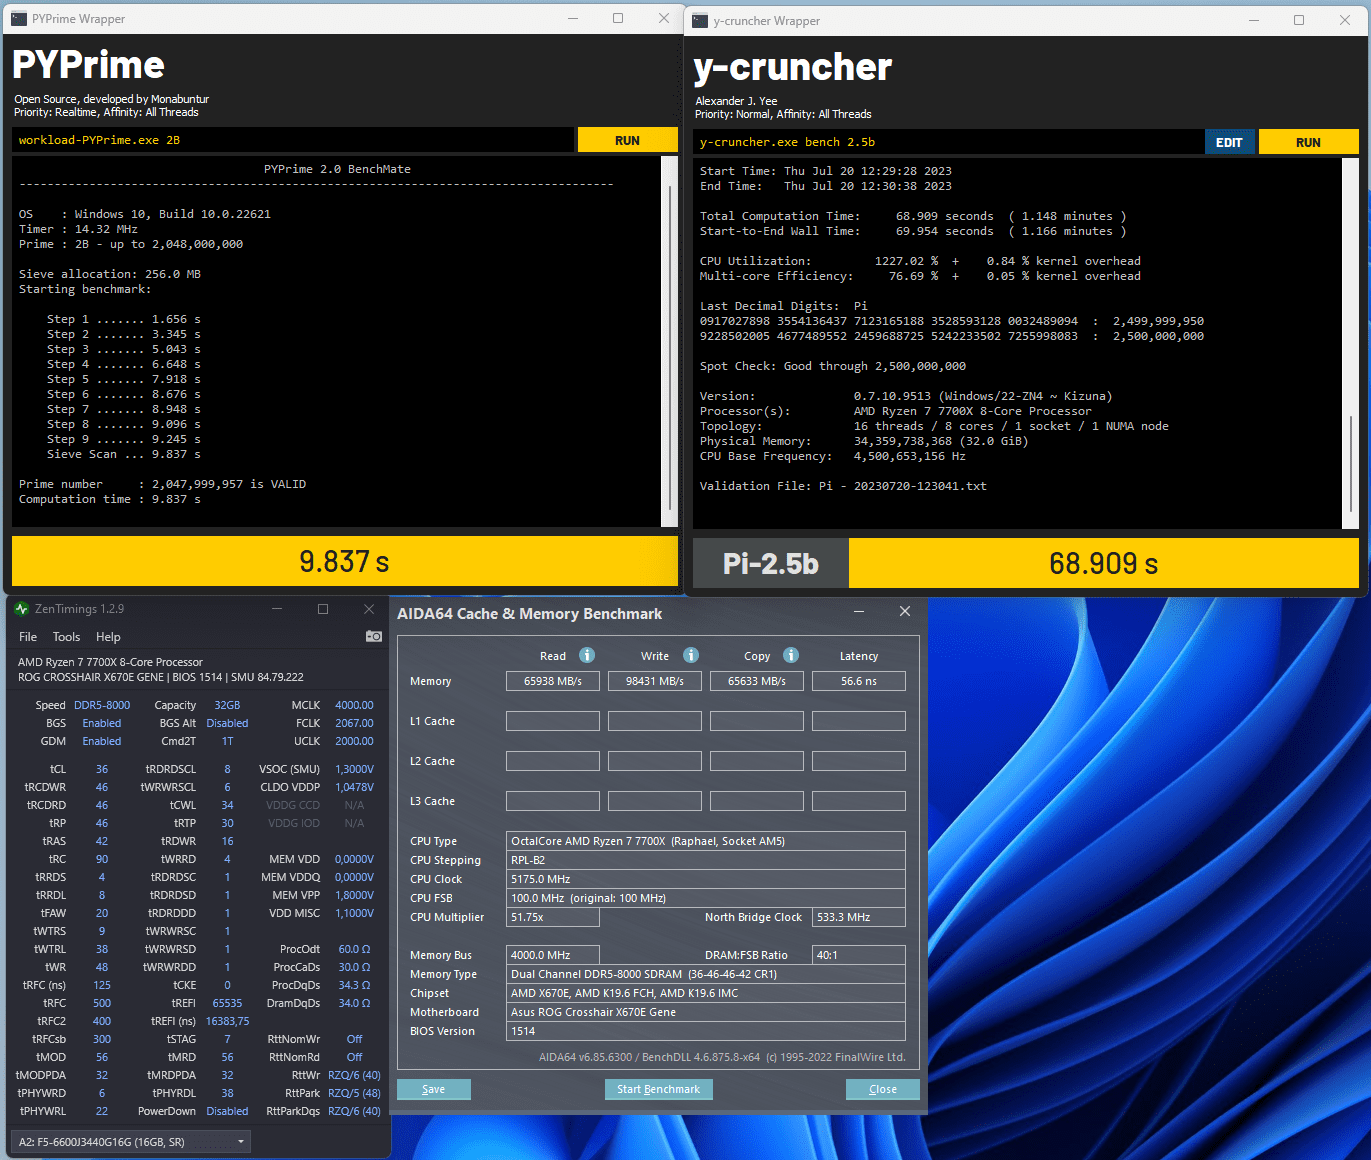Click CPU Clock 5175.0 MHz field
The width and height of the screenshot is (1371, 1160).
click(706, 879)
